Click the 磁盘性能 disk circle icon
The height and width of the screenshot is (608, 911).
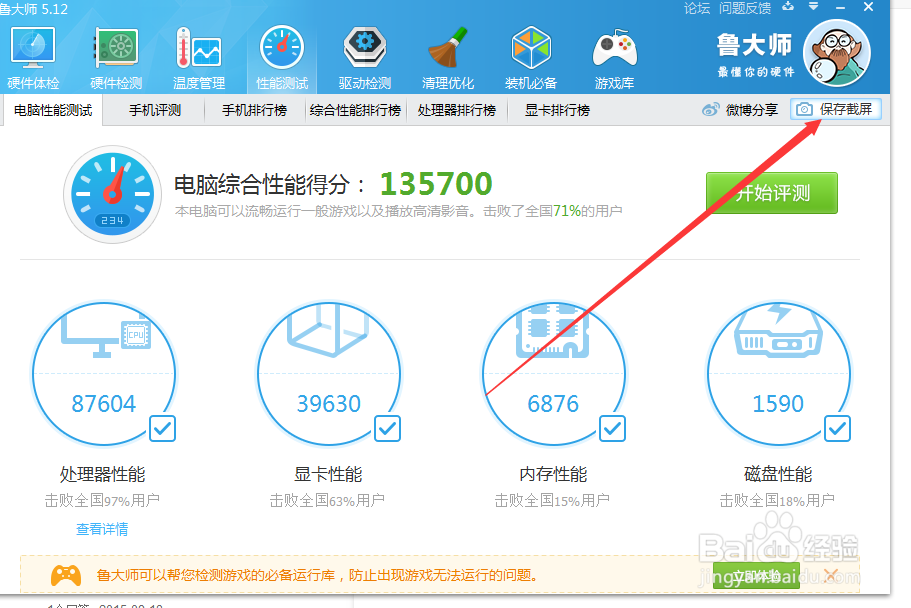click(779, 373)
